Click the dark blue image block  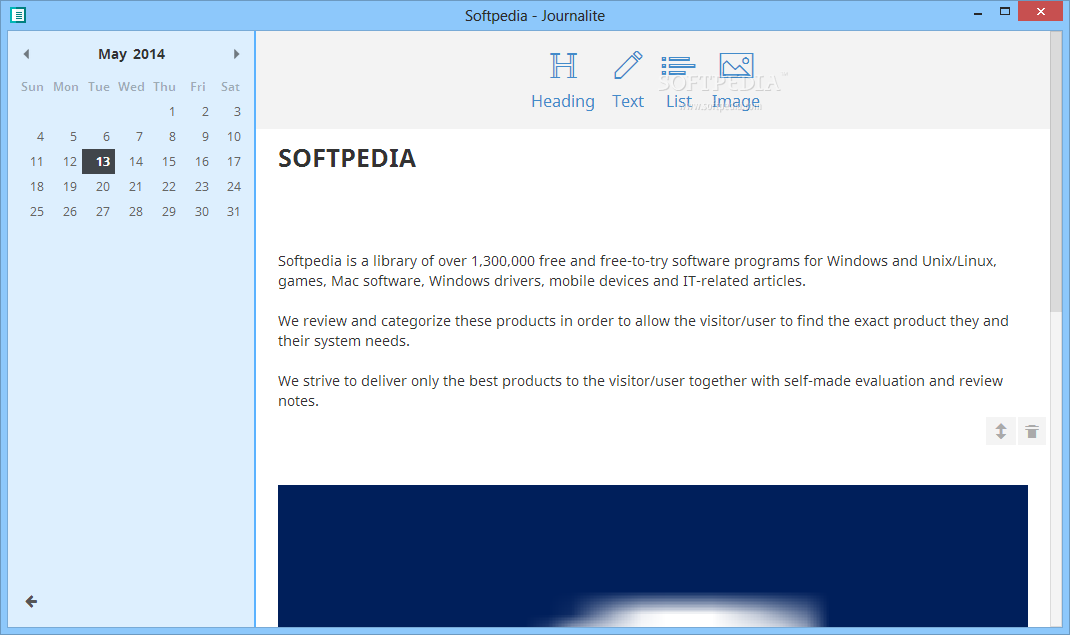(652, 556)
